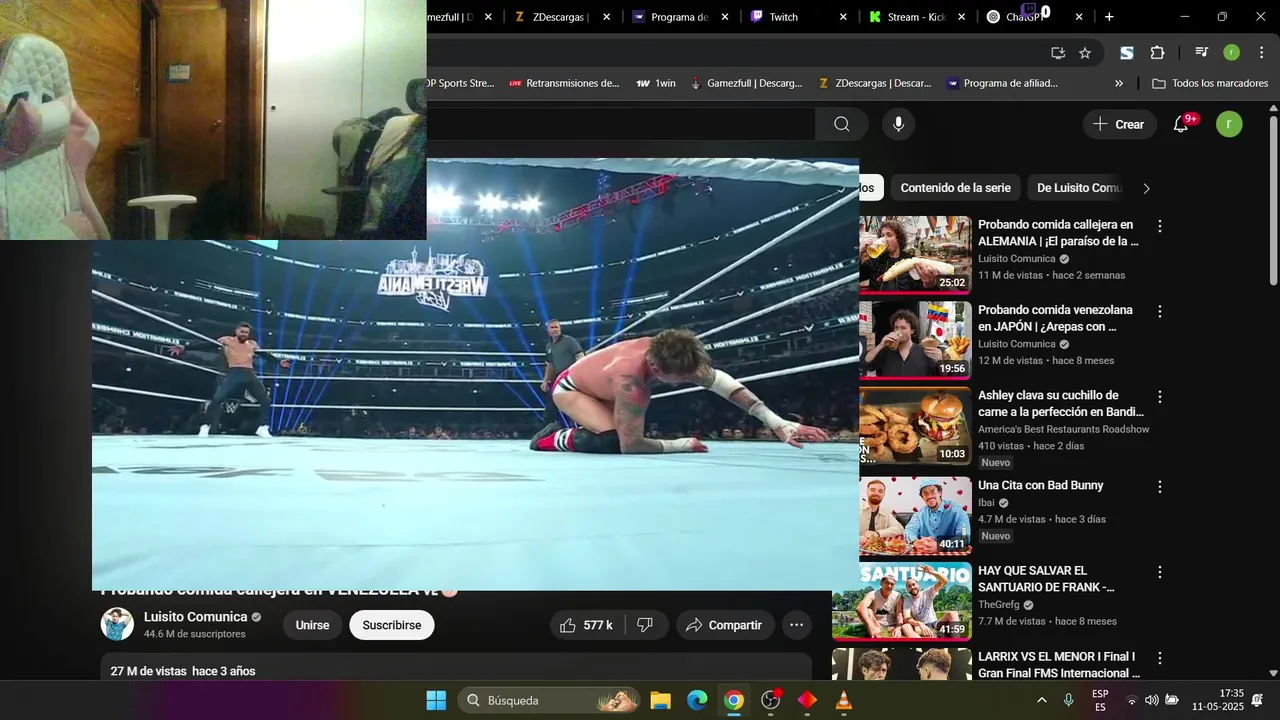The height and width of the screenshot is (720, 1280).
Task: Close the Twitch tab
Action: [x=843, y=17]
